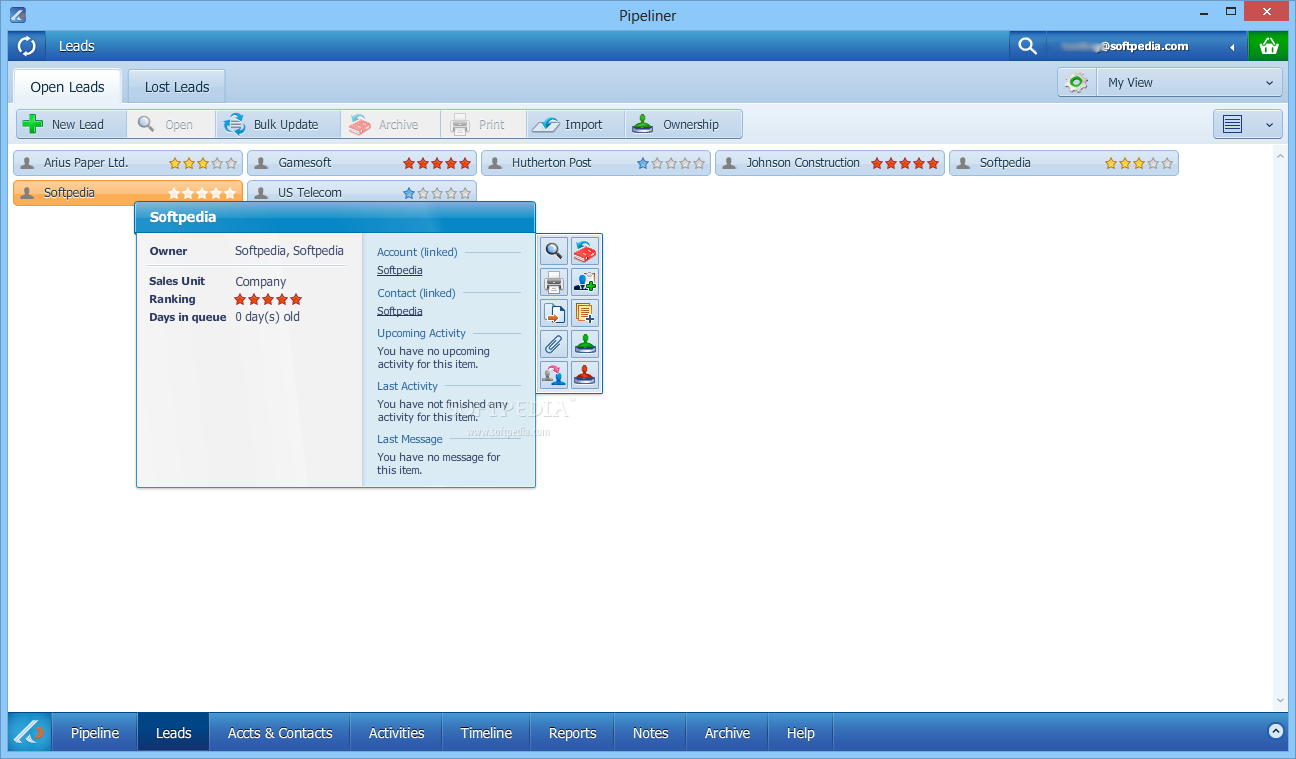Click the Arius Paper Ltd. star rating
Screen dimensions: 1296x759
(203, 163)
